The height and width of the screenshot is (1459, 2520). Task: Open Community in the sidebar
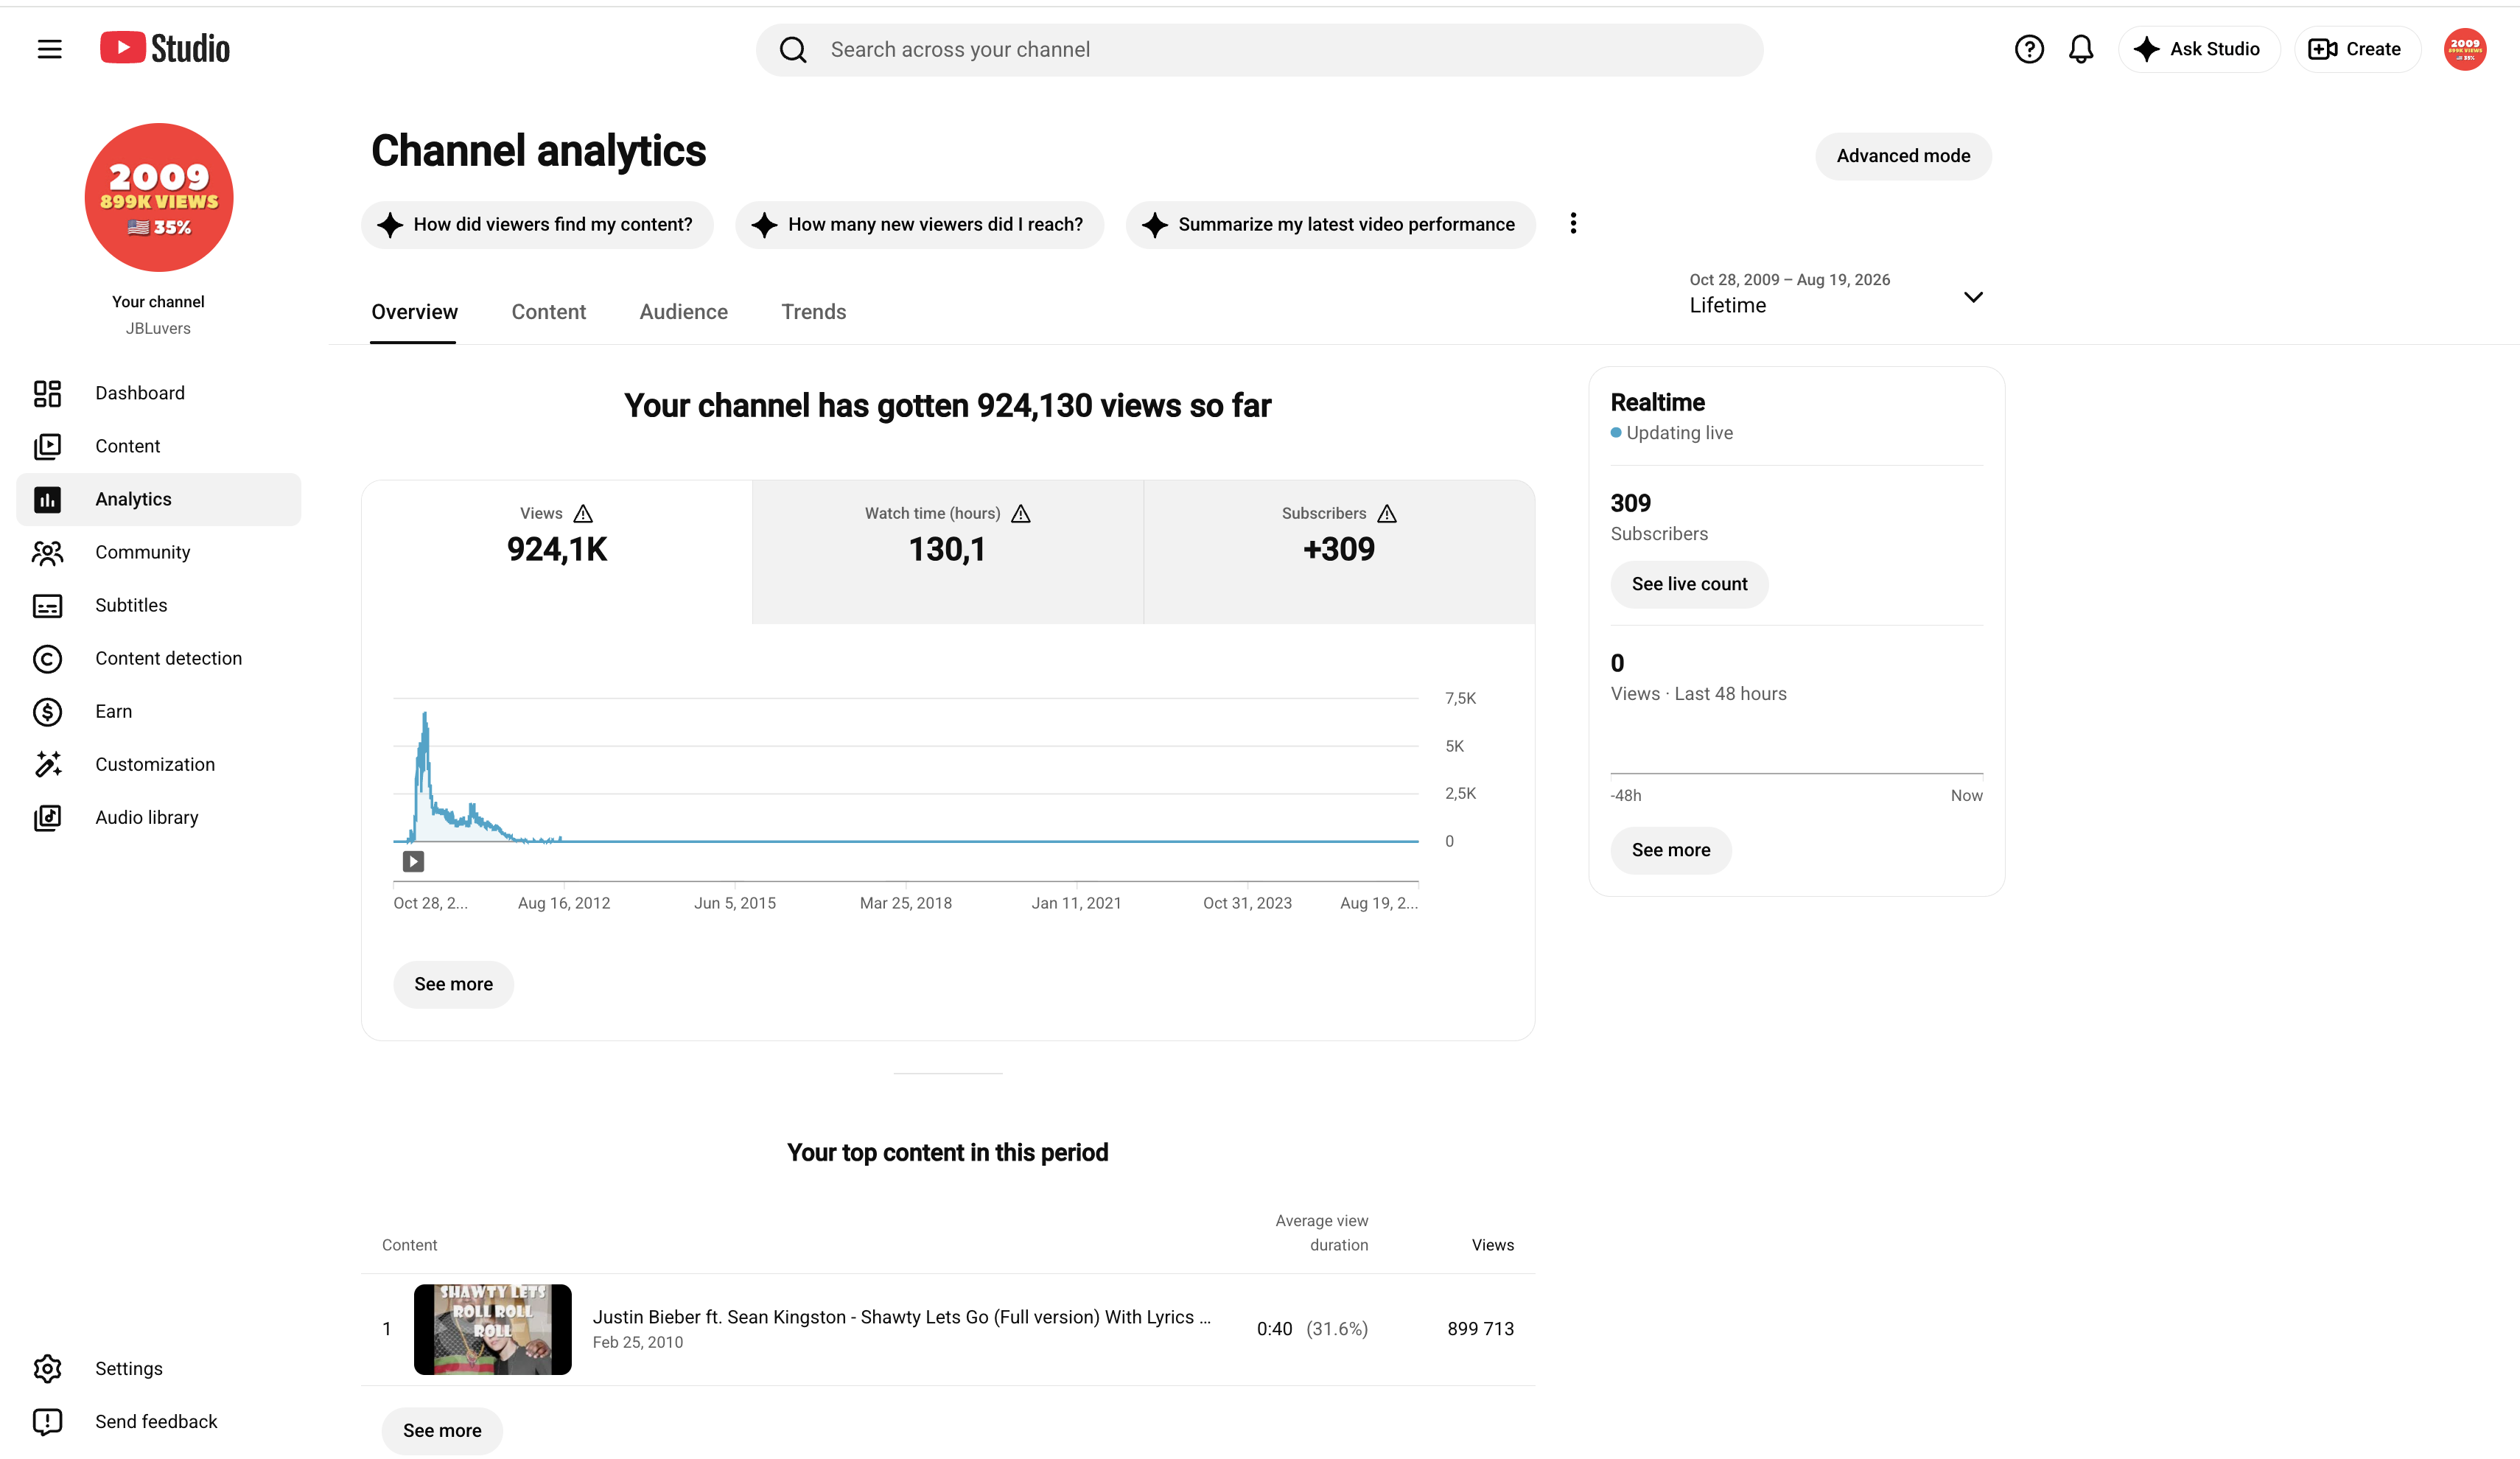click(x=158, y=552)
